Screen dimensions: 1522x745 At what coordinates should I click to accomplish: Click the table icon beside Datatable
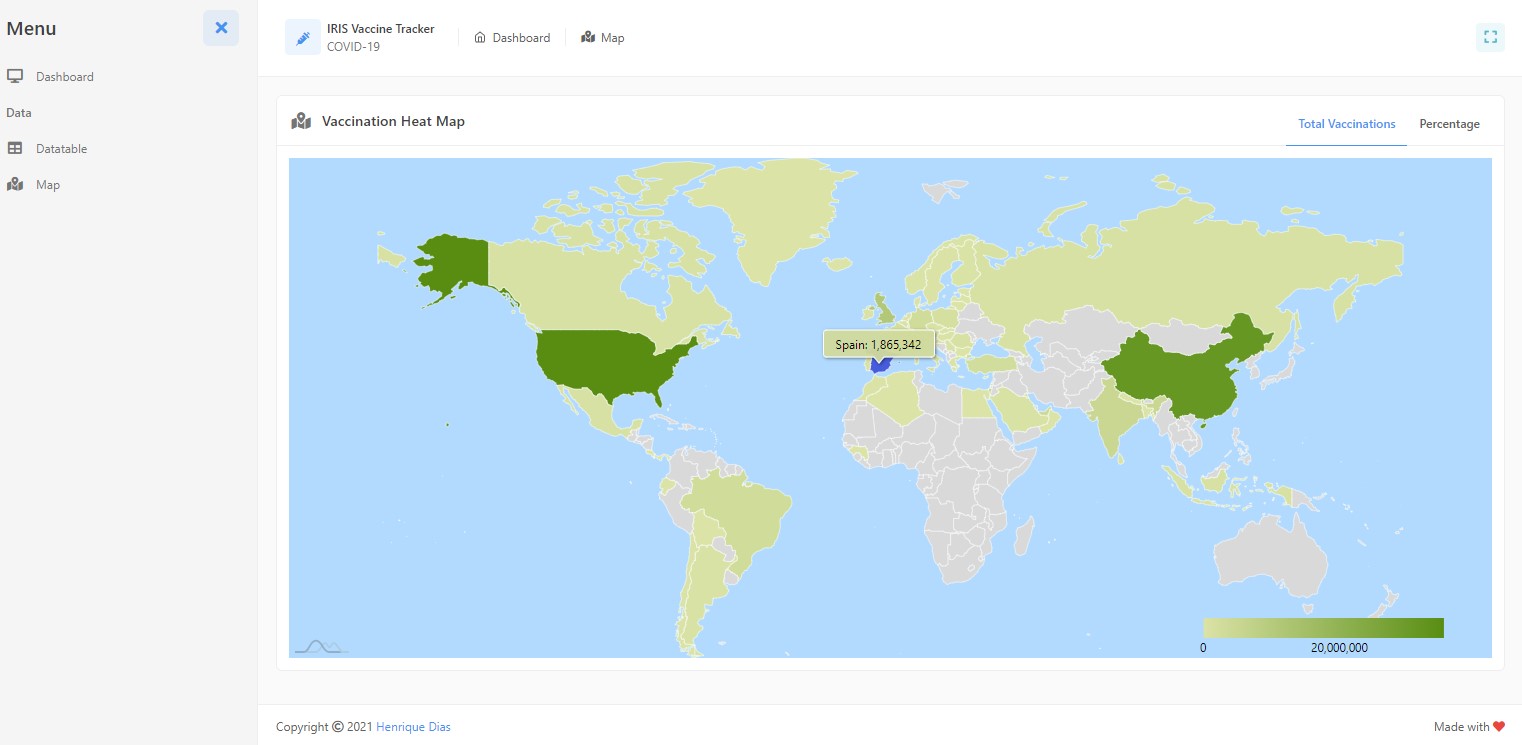tap(15, 149)
